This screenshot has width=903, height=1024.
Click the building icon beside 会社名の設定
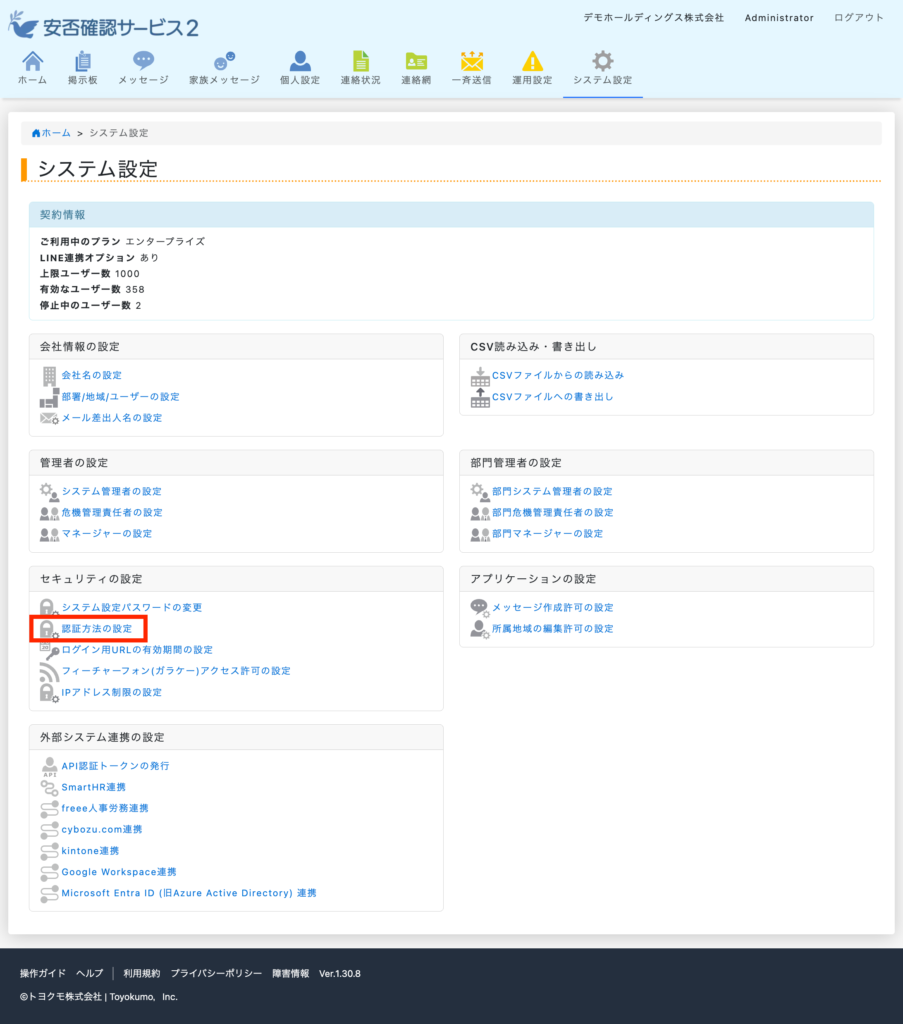pyautogui.click(x=49, y=376)
